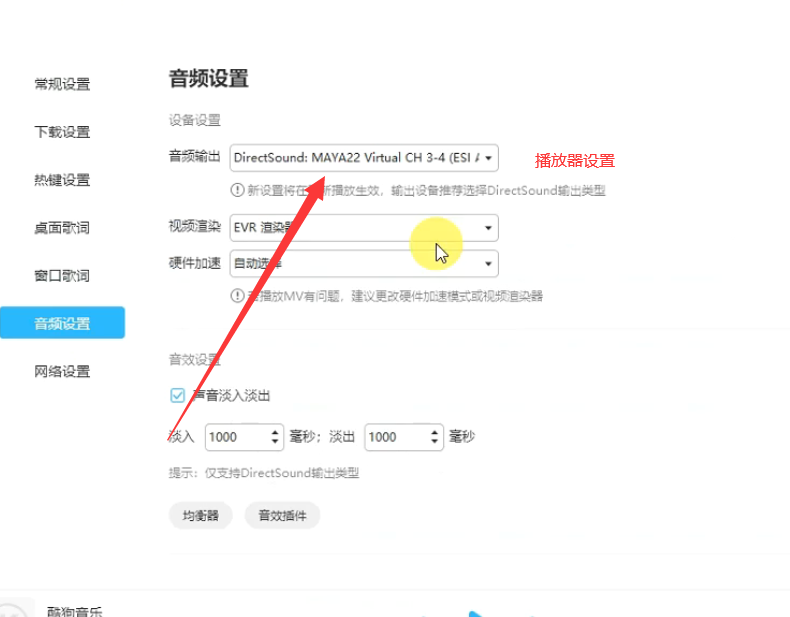
Task: Open the 音效插件 button
Action: 282,515
